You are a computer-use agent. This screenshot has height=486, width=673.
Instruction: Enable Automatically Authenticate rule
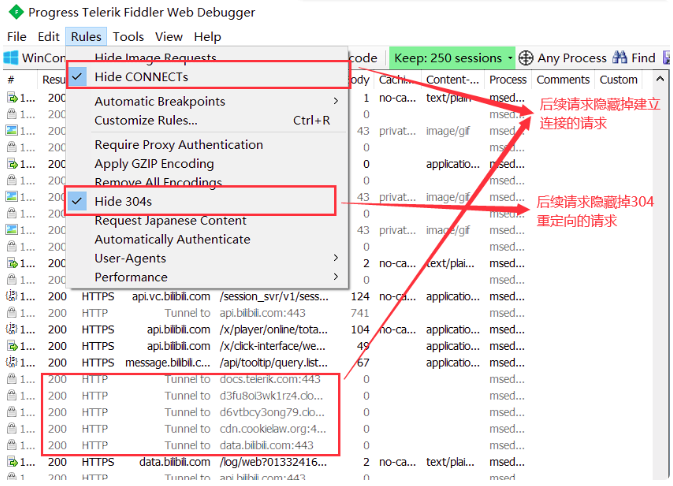[x=208, y=239]
